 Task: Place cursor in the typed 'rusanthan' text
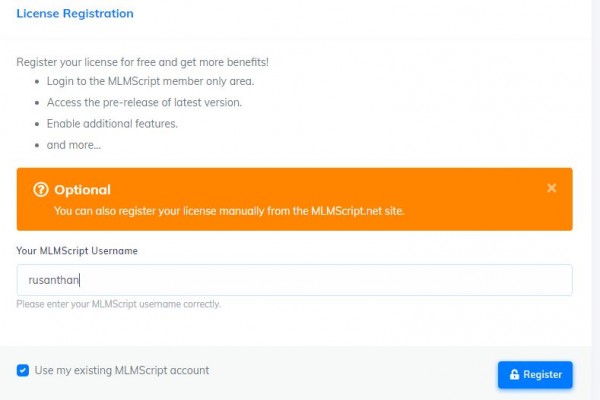click(54, 280)
